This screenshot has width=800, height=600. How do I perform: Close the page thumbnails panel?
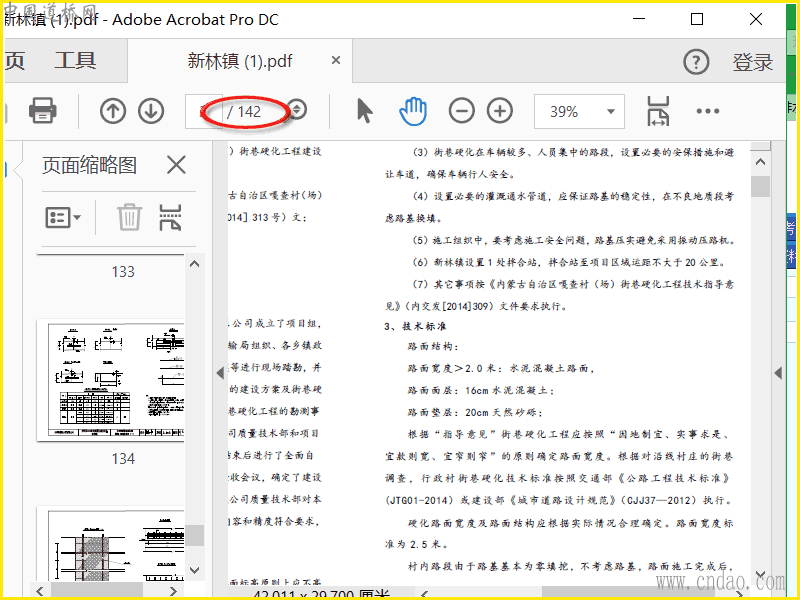tap(177, 165)
